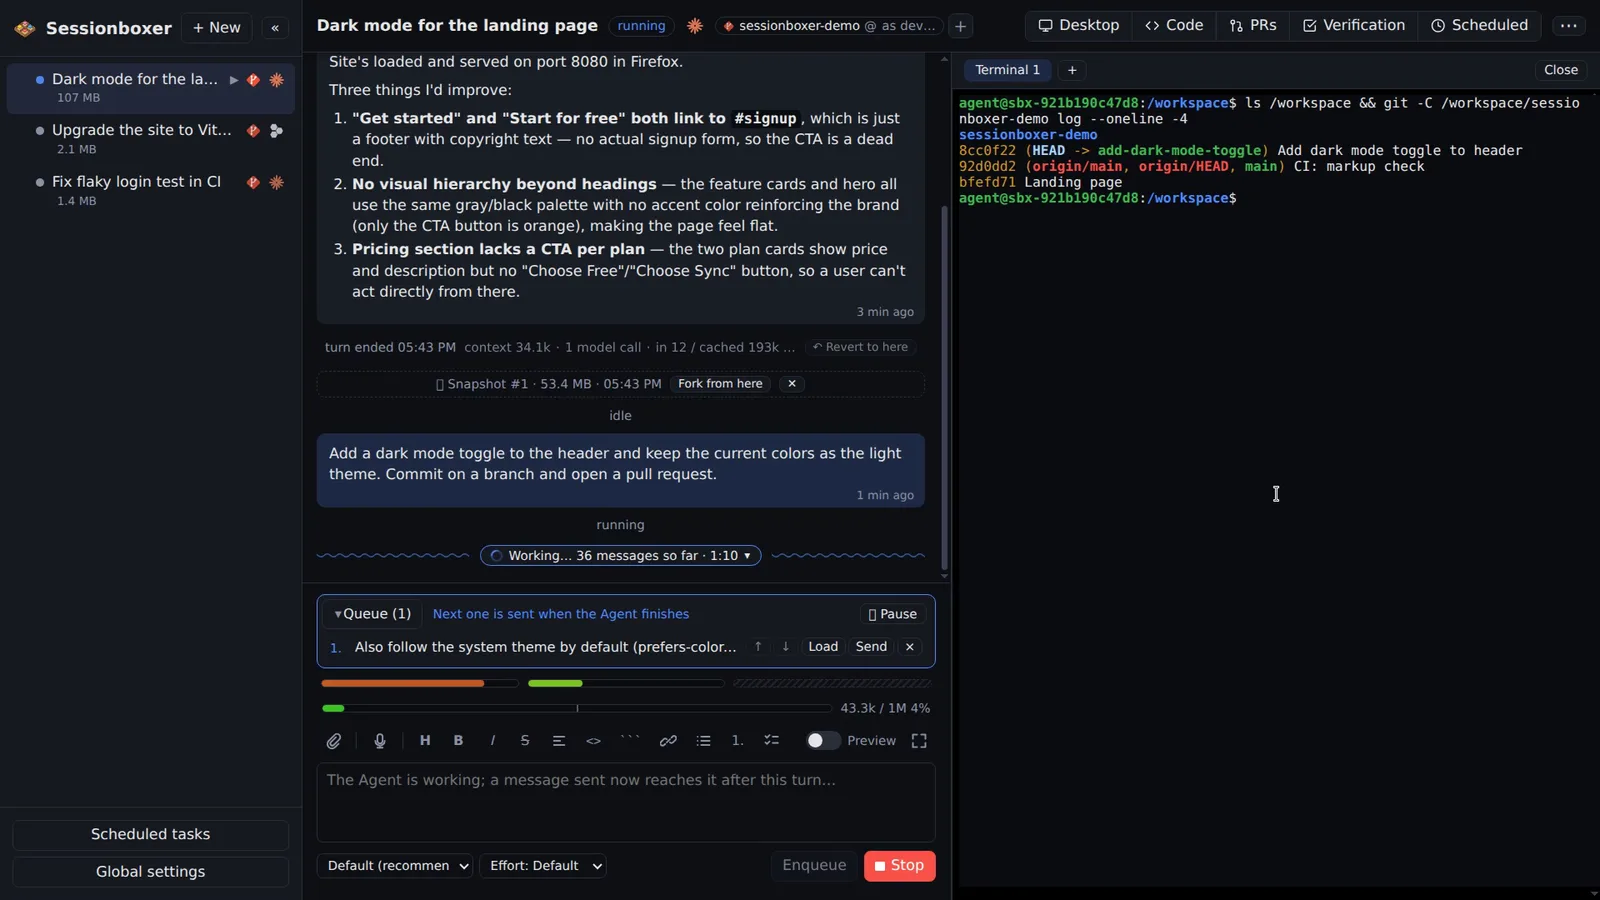The image size is (1600, 900).
Task: Insert a link with the chain icon
Action: 668,741
